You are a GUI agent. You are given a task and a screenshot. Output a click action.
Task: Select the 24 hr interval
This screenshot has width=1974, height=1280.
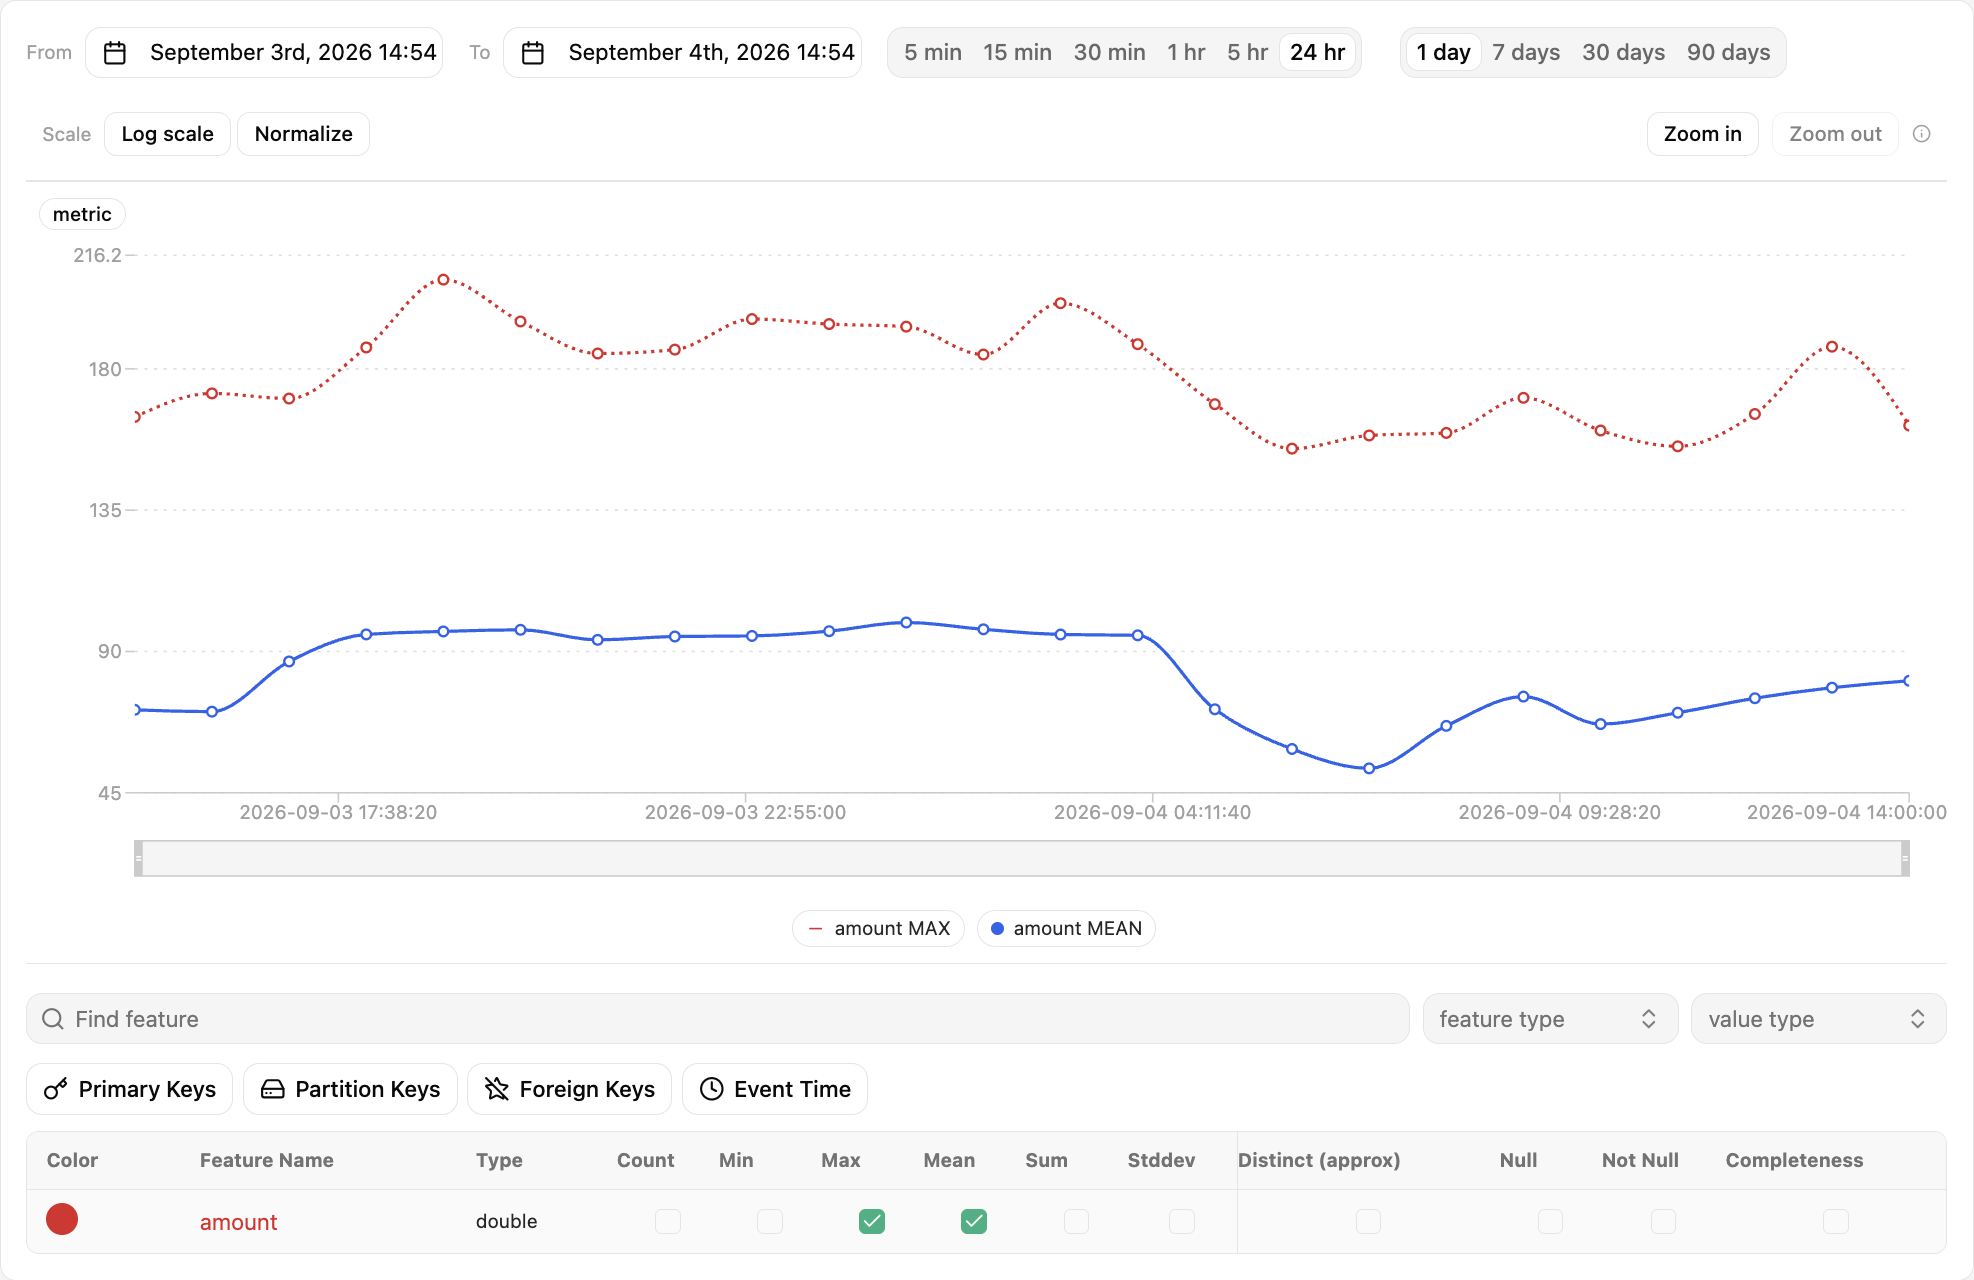1317,53
